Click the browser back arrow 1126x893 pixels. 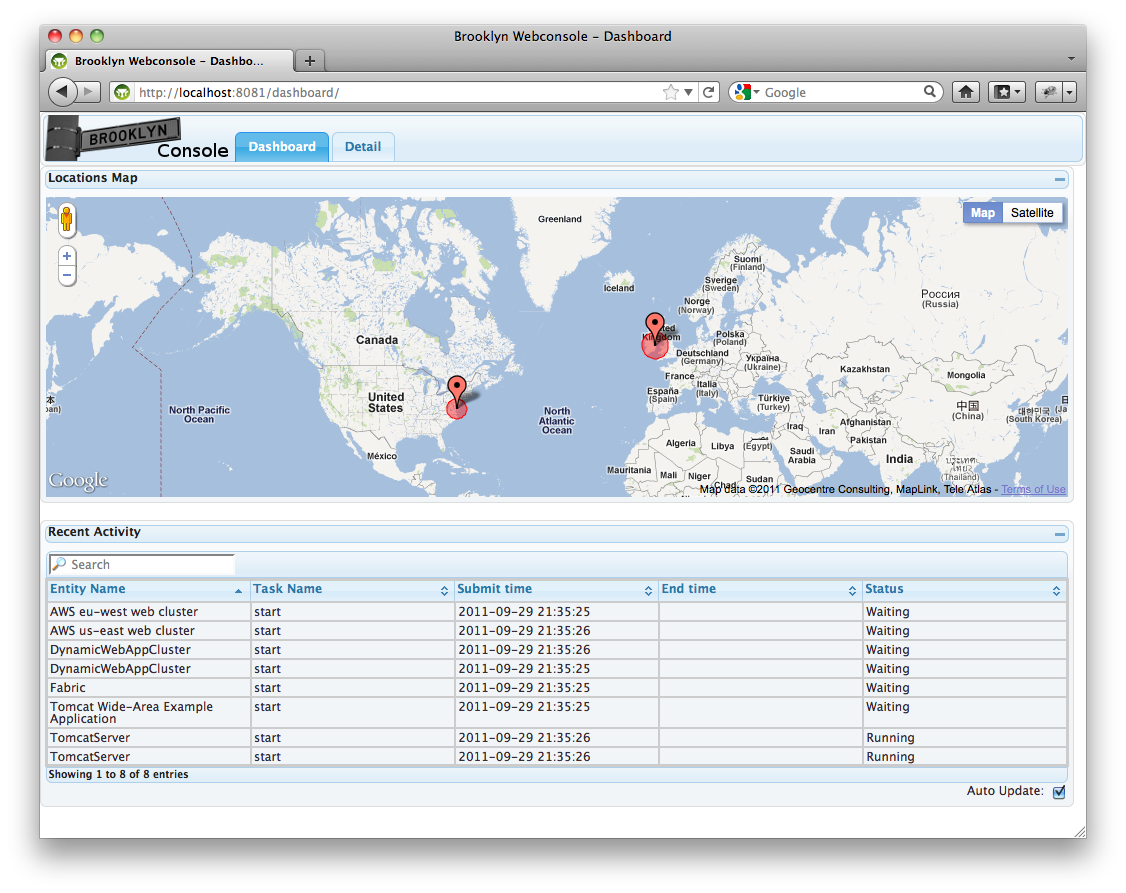pyautogui.click(x=63, y=92)
